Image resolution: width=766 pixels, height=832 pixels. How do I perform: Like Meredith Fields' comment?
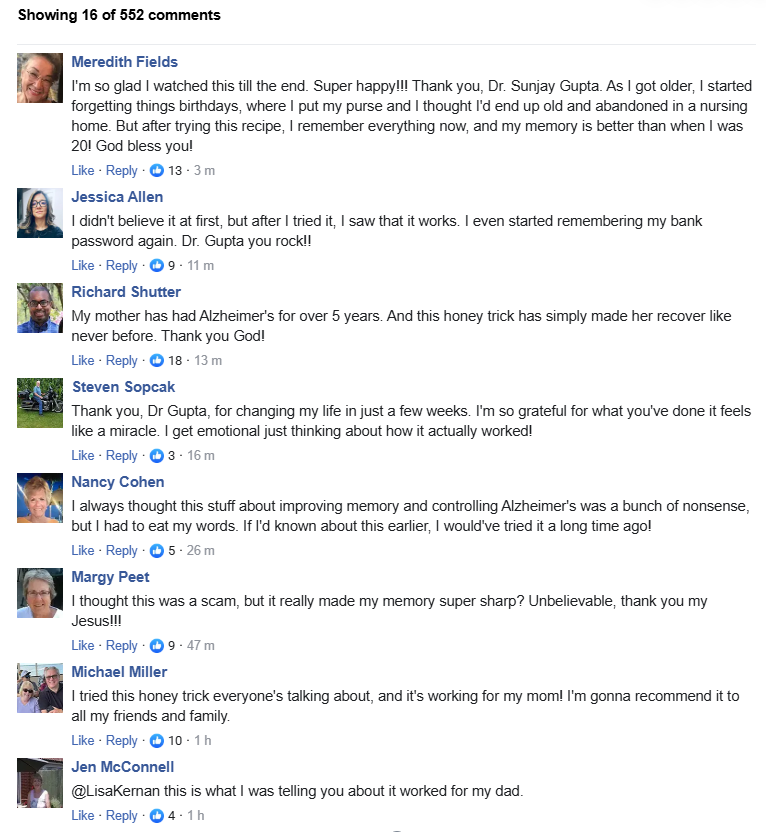(83, 170)
